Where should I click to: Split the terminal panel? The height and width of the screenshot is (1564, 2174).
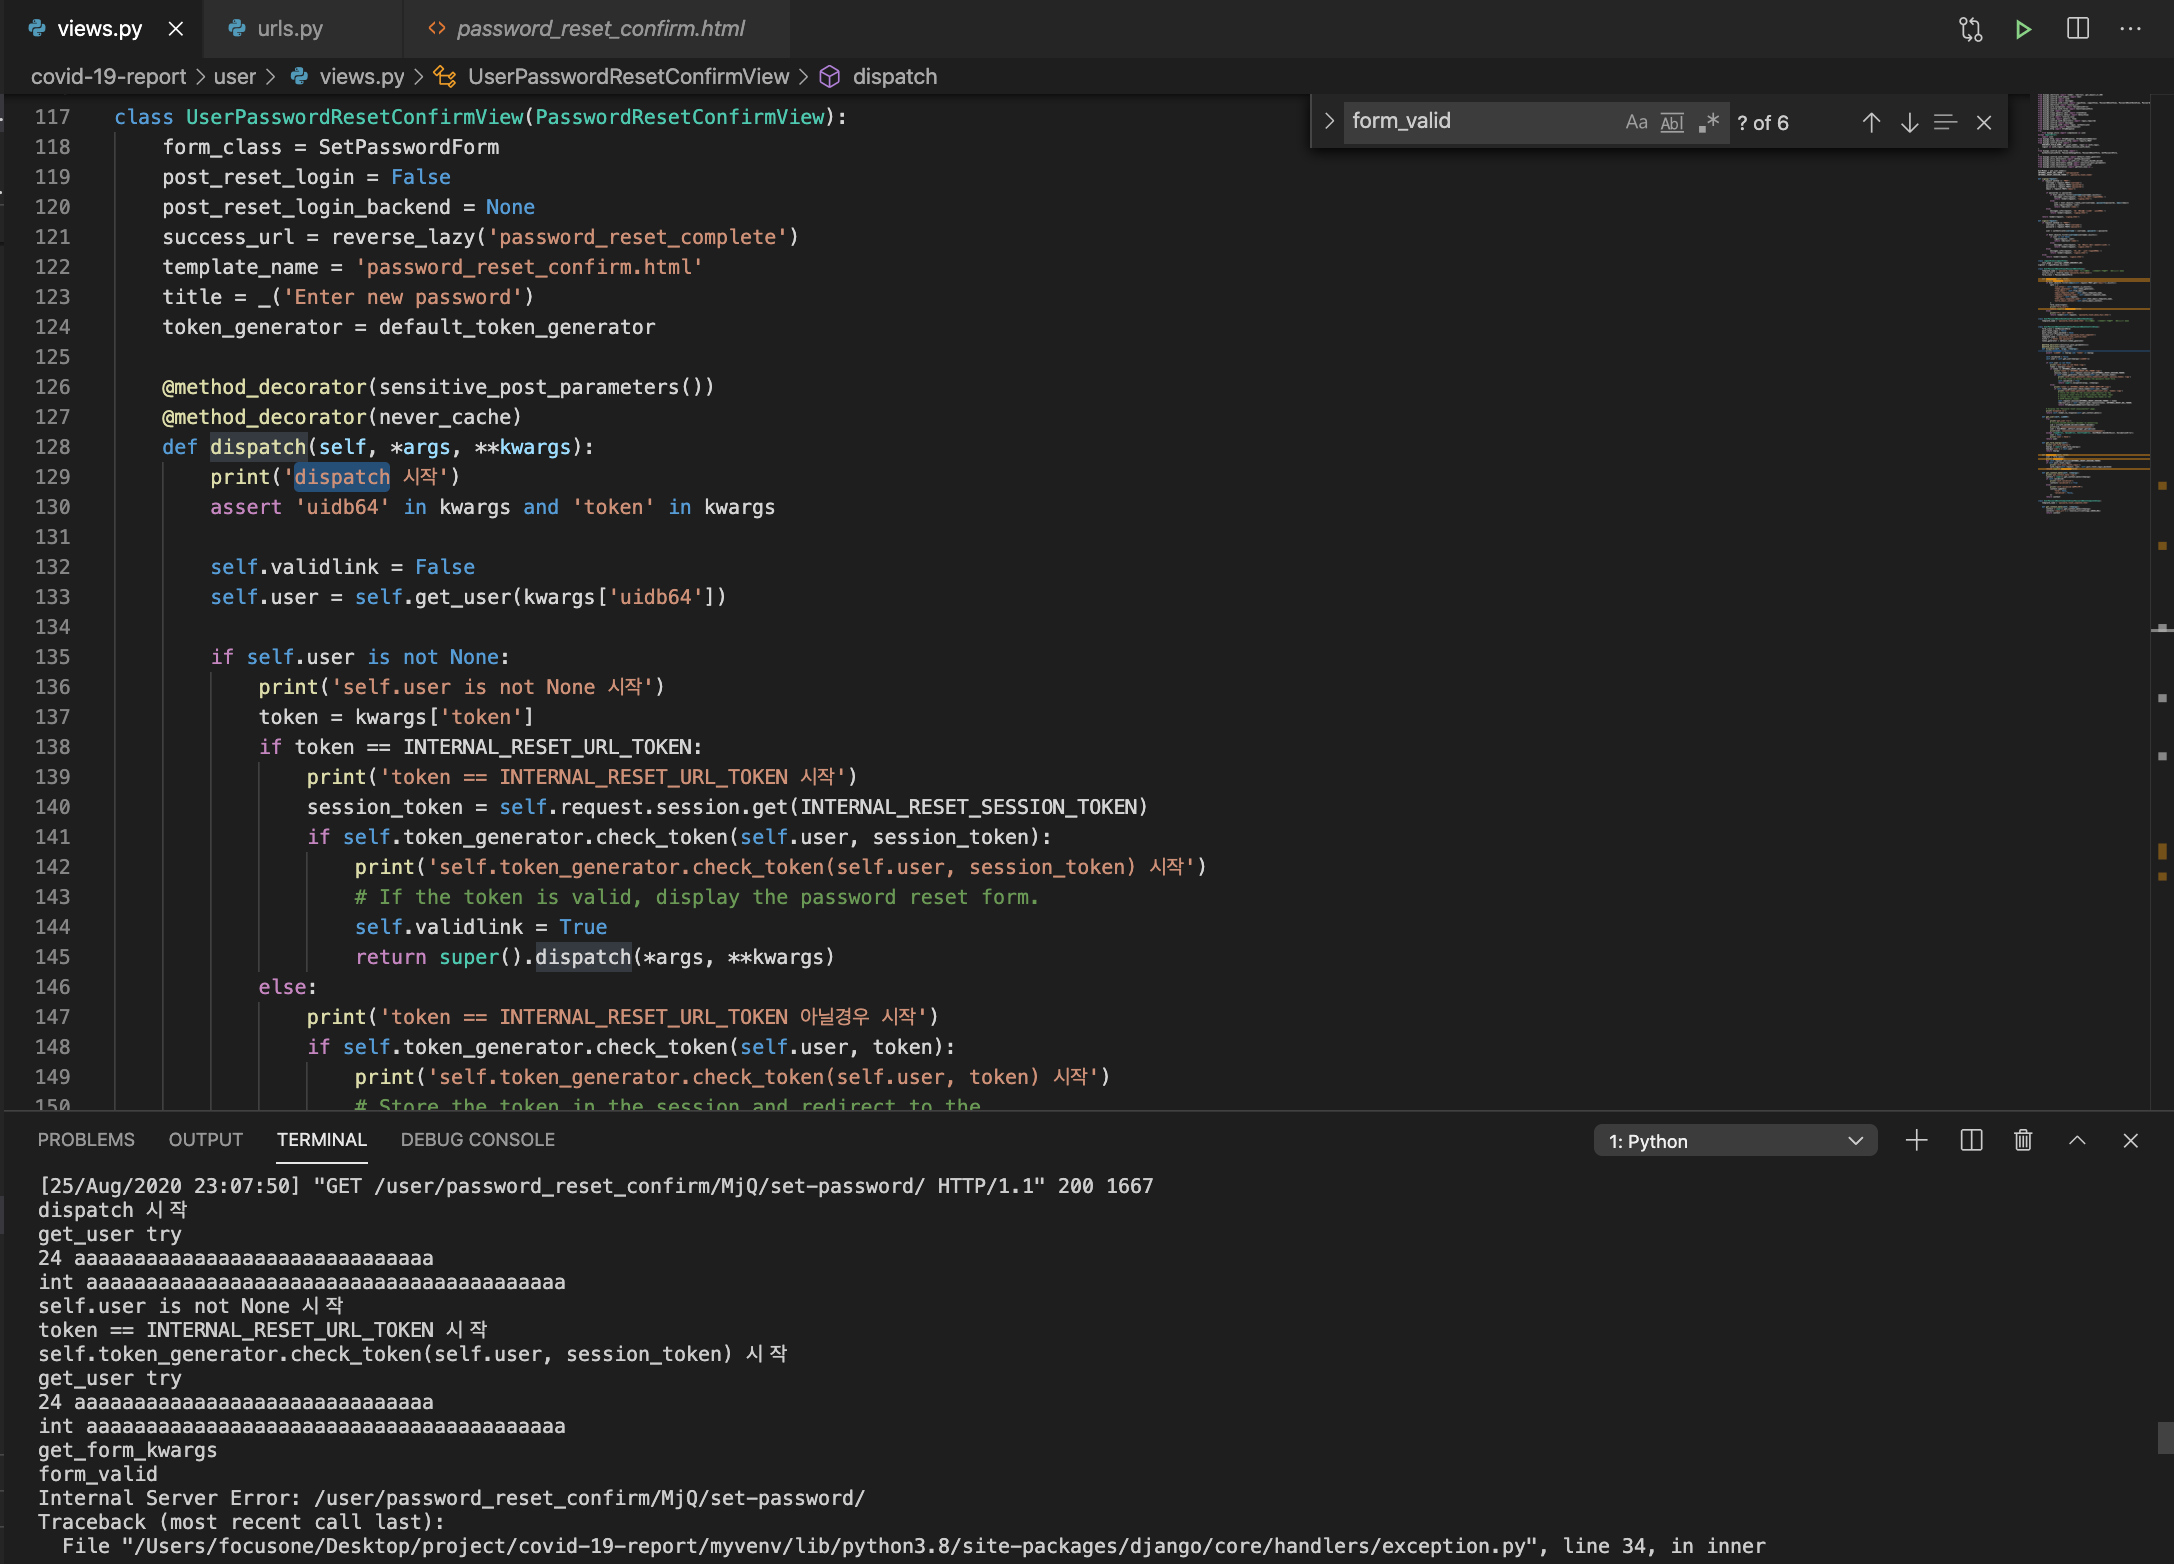click(x=1971, y=1141)
